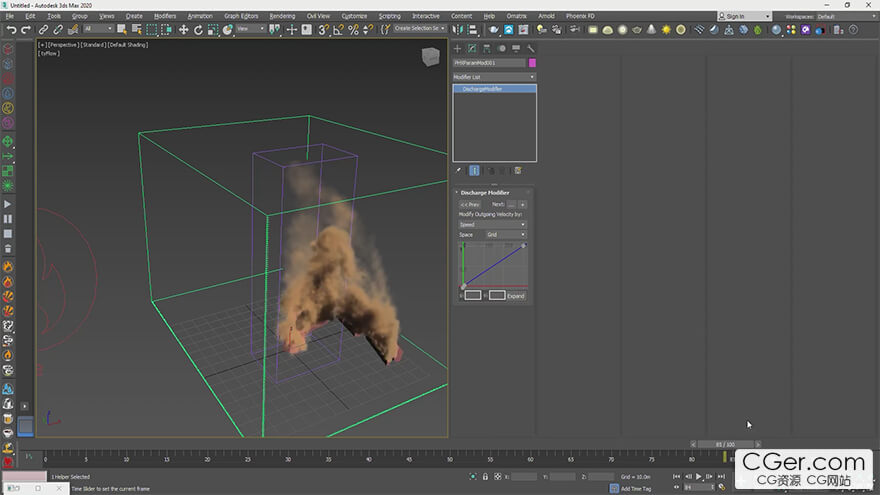The image size is (880, 495).
Task: Click the Undo arrow in main toolbar
Action: pyautogui.click(x=11, y=30)
